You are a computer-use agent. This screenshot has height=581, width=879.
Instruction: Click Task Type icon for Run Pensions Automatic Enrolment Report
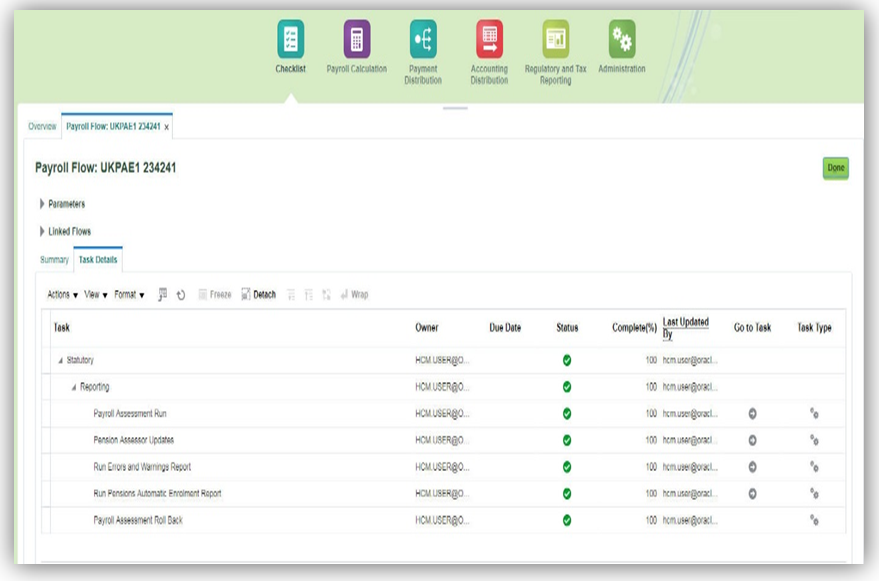(x=814, y=494)
